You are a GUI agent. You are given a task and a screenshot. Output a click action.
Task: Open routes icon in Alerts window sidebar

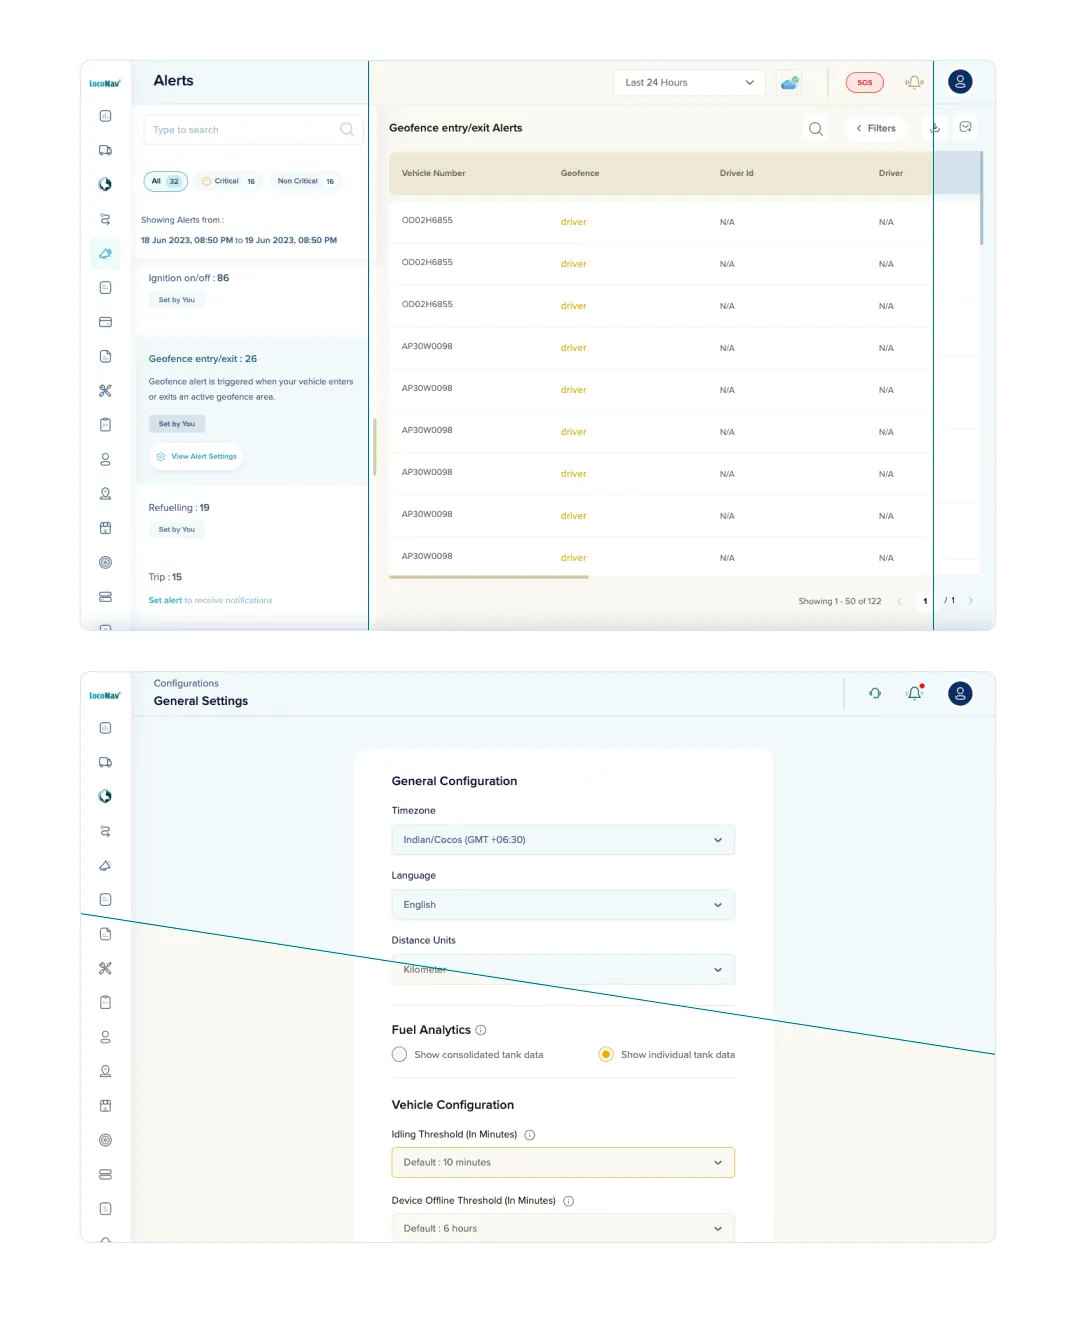[105, 219]
